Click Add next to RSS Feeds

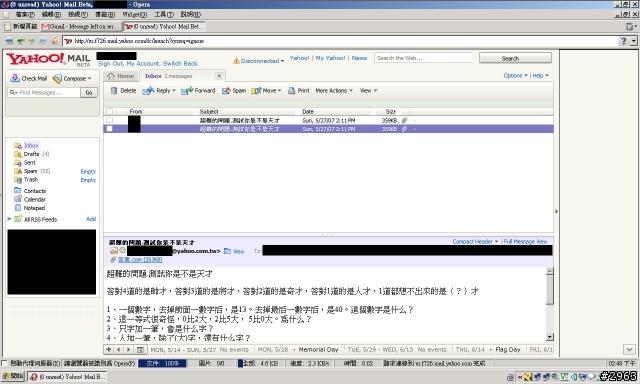(x=91, y=219)
